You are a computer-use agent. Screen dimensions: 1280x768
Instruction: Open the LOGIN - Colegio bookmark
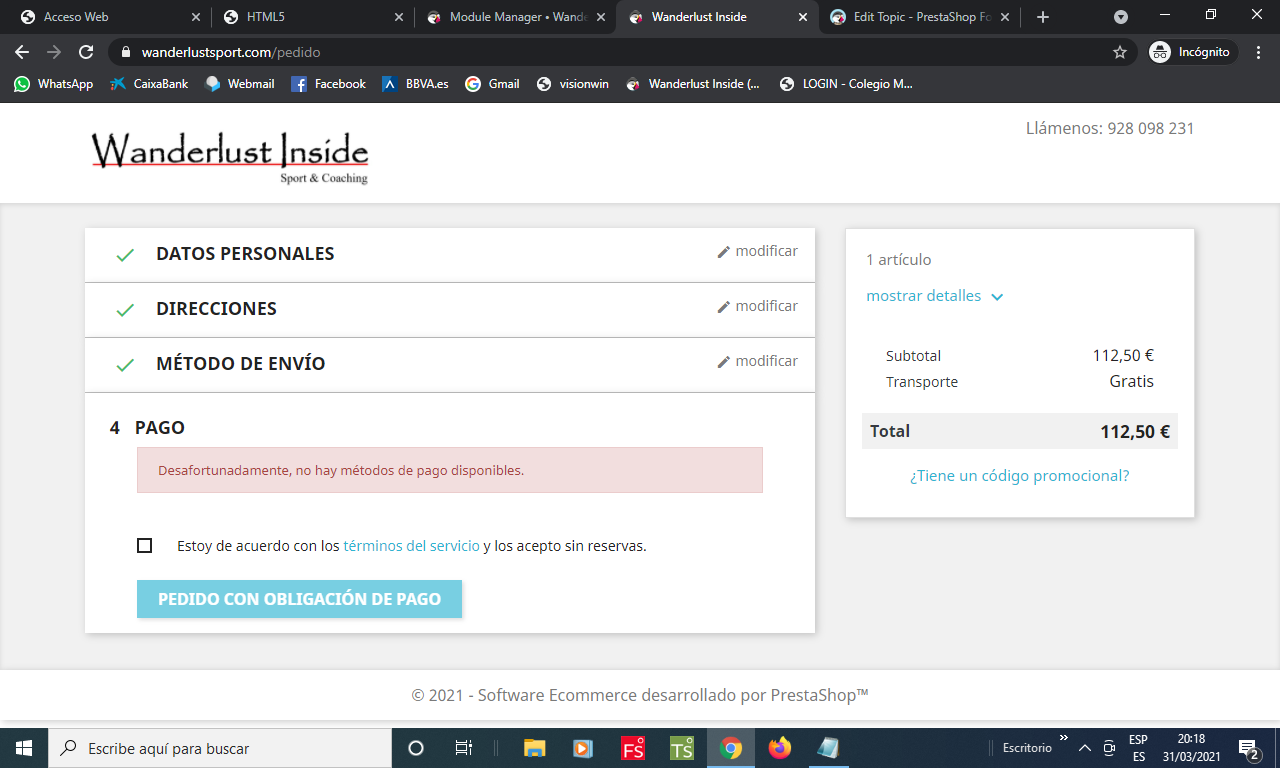[846, 84]
